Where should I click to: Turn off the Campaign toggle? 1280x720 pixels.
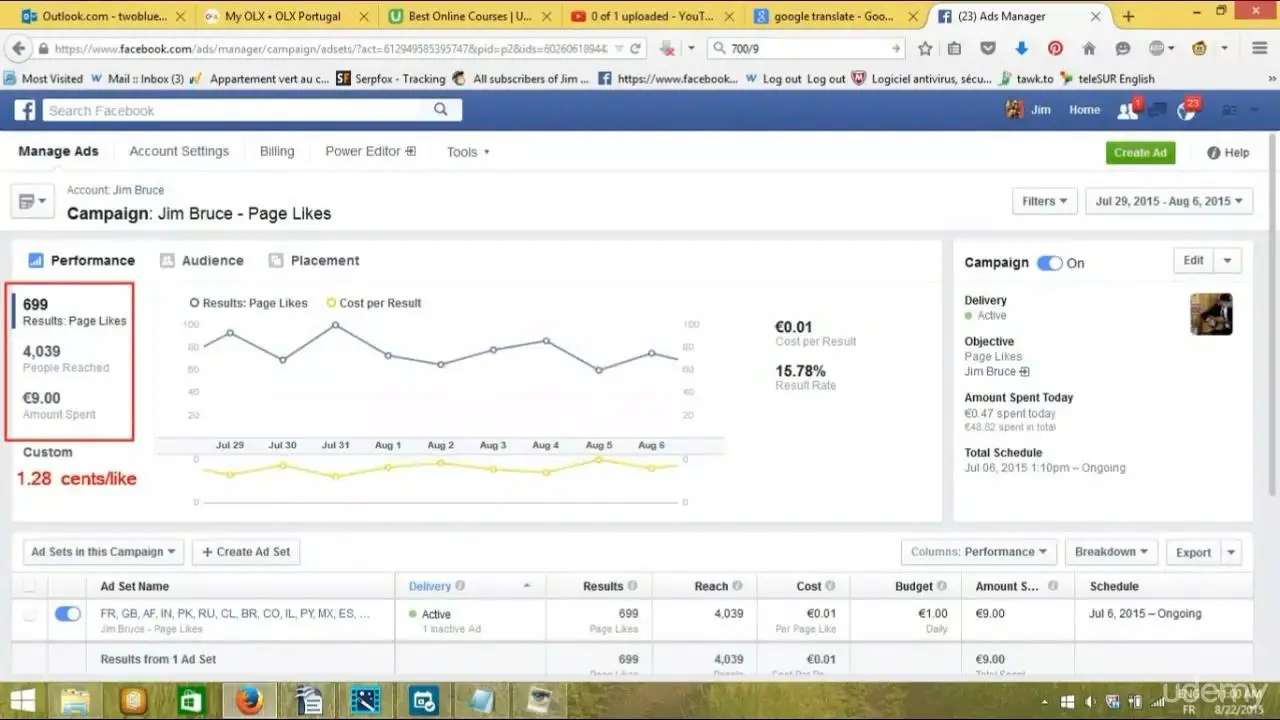[x=1050, y=262]
